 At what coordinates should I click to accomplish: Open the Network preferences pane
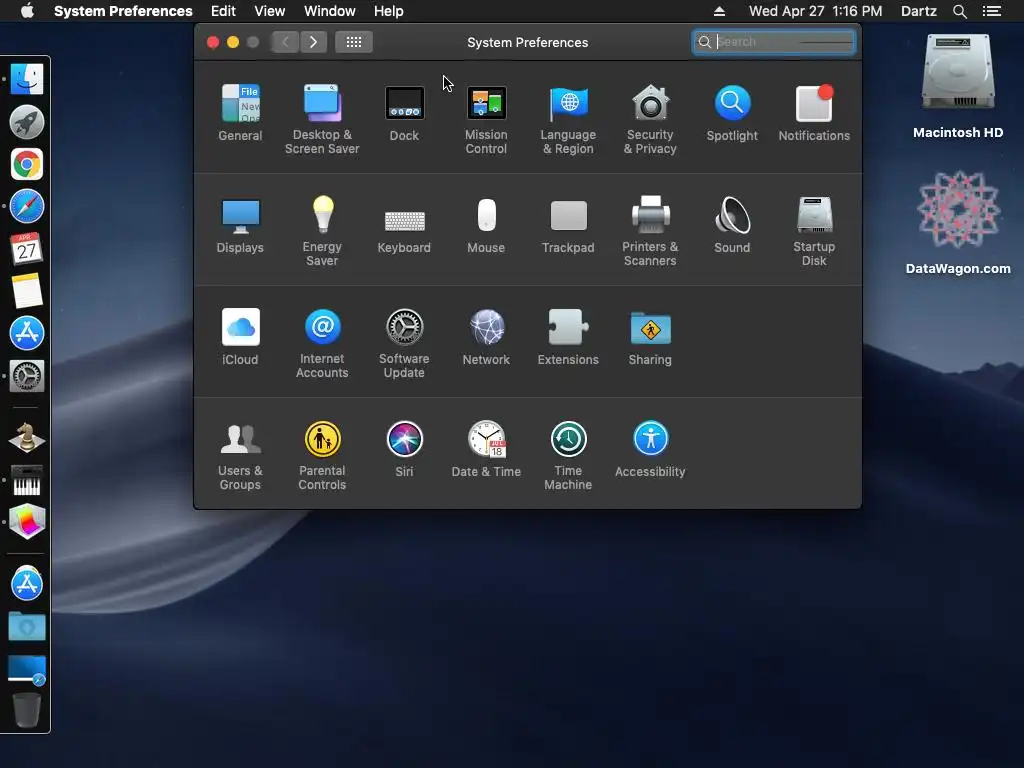pos(487,337)
